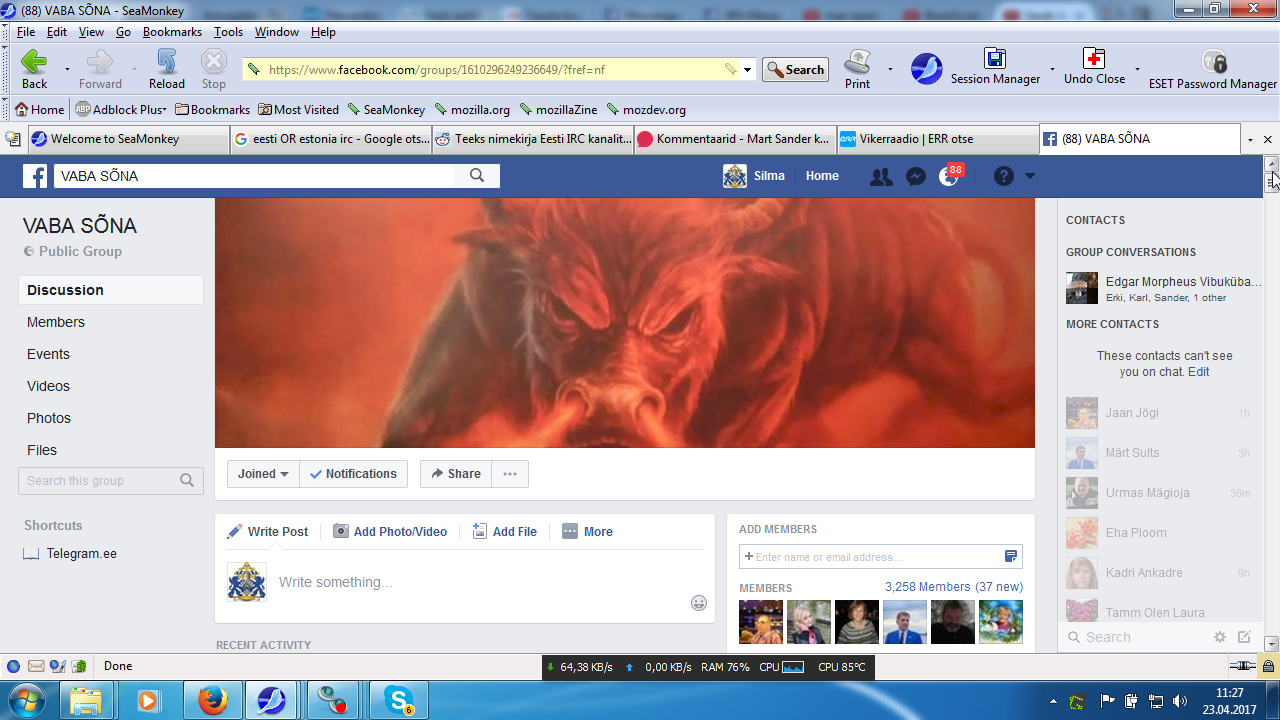This screenshot has height=720, width=1280.
Task: Open the three-dot more options next to Share
Action: point(510,474)
